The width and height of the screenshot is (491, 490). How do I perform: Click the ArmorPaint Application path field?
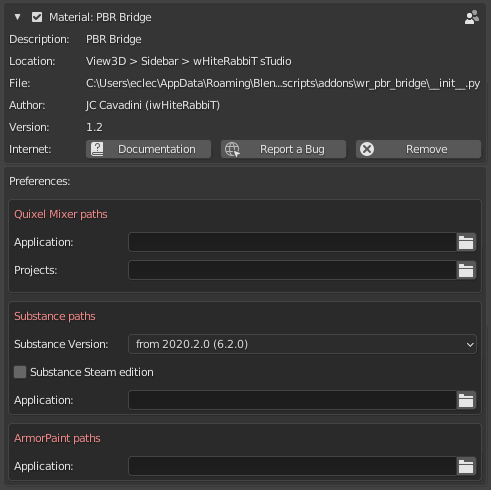click(x=292, y=466)
